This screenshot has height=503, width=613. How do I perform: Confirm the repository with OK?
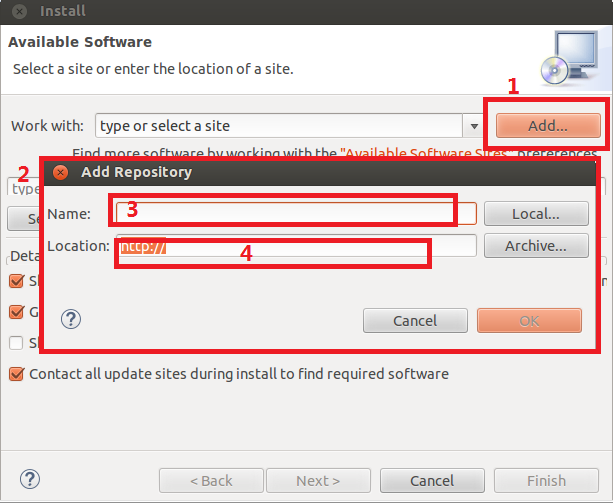(529, 320)
